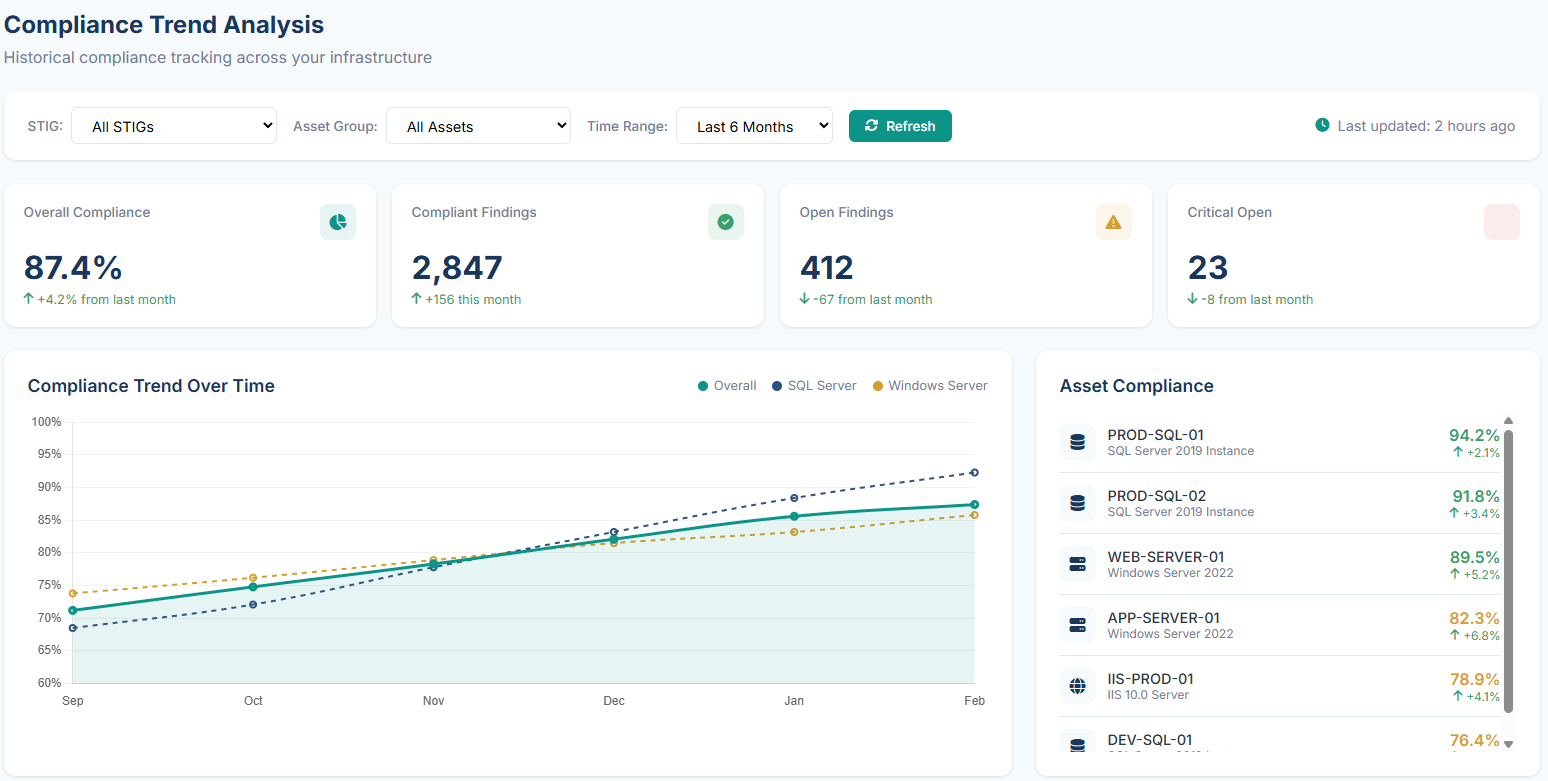Click the Refresh button
Screen dimensions: 1548x781
(900, 126)
